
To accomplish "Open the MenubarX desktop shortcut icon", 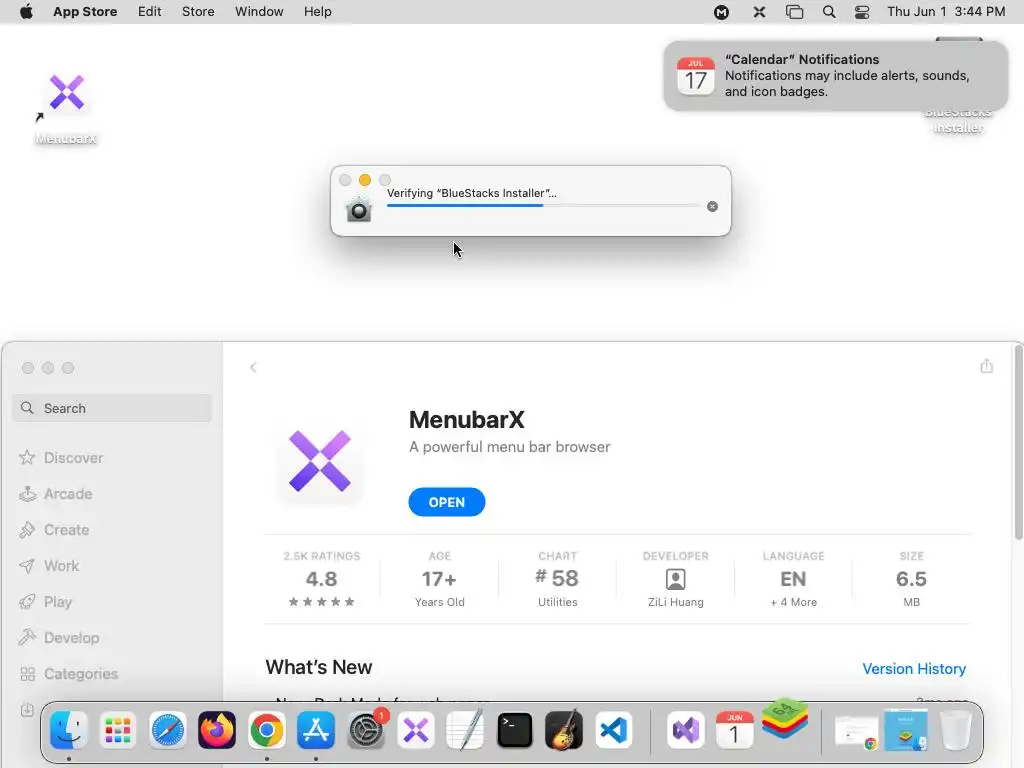I will pyautogui.click(x=66, y=93).
